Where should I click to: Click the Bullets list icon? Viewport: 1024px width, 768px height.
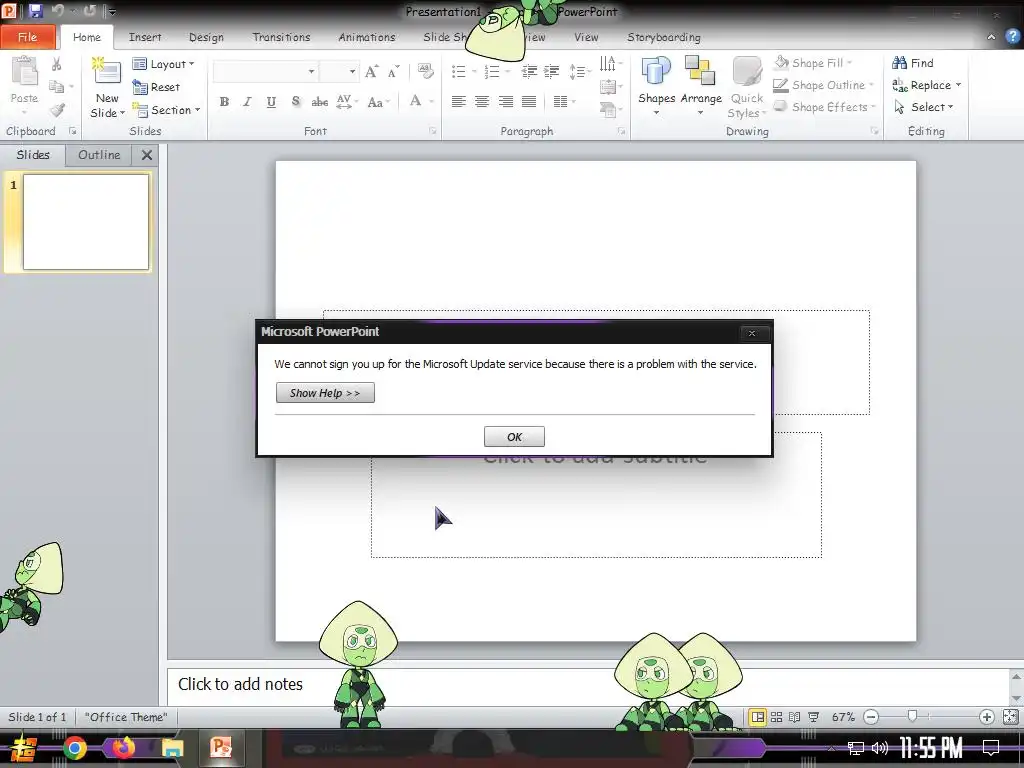click(459, 71)
